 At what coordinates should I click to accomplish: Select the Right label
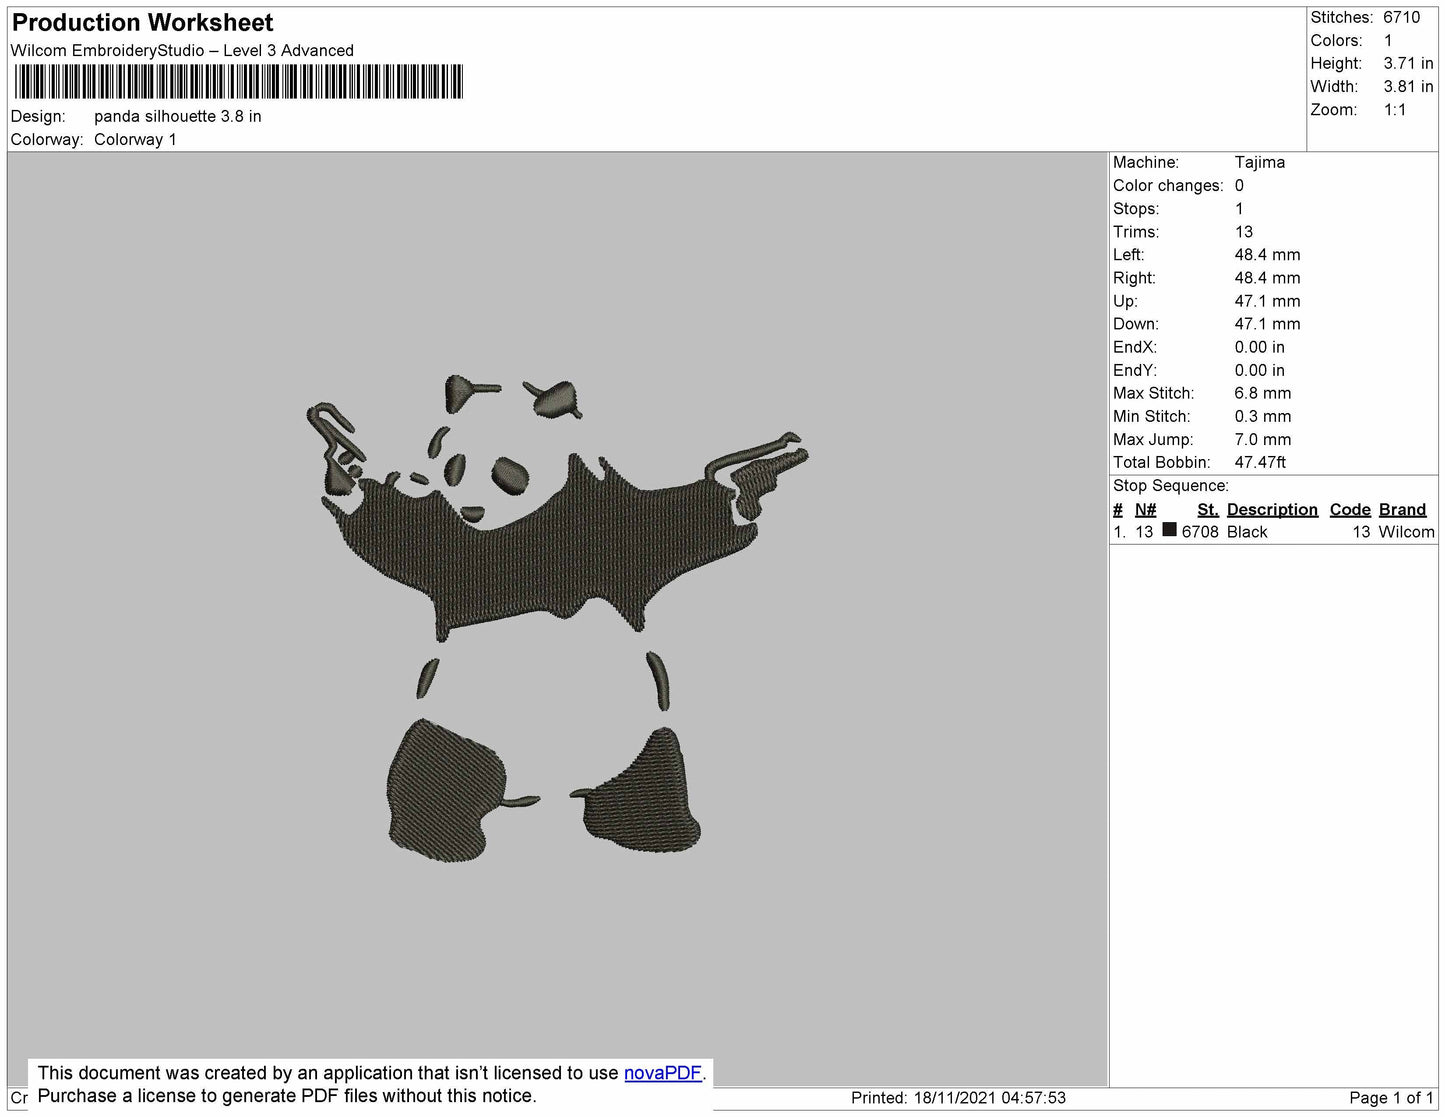click(x=1134, y=277)
